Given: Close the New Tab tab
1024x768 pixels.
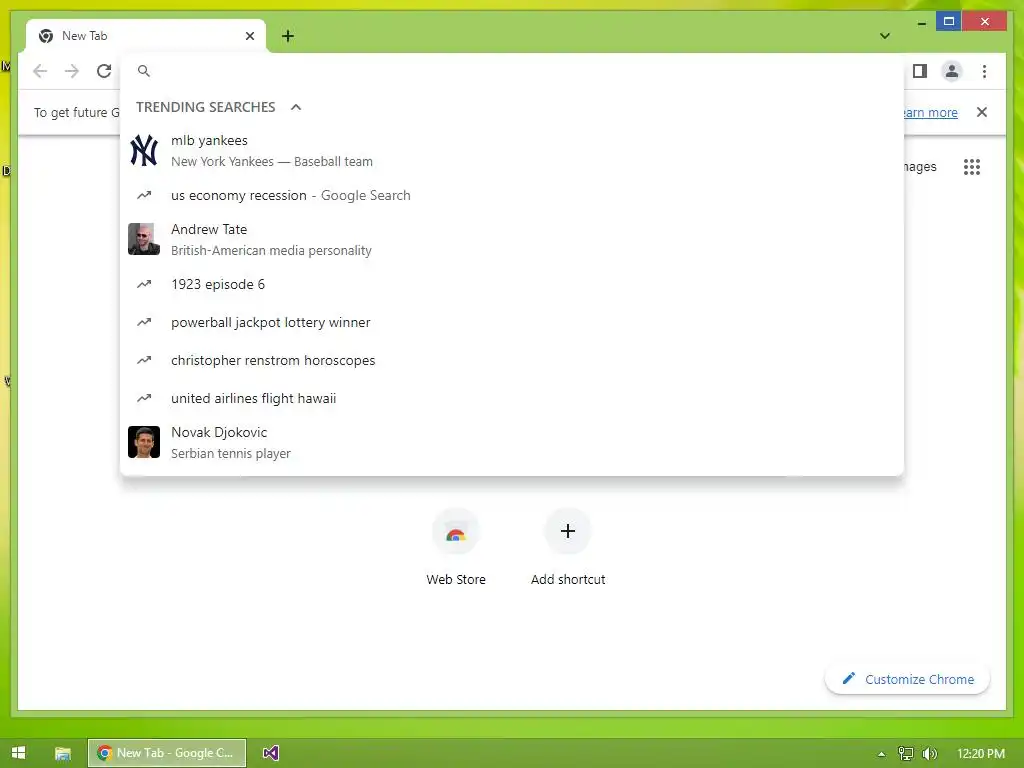Looking at the screenshot, I should 249,36.
